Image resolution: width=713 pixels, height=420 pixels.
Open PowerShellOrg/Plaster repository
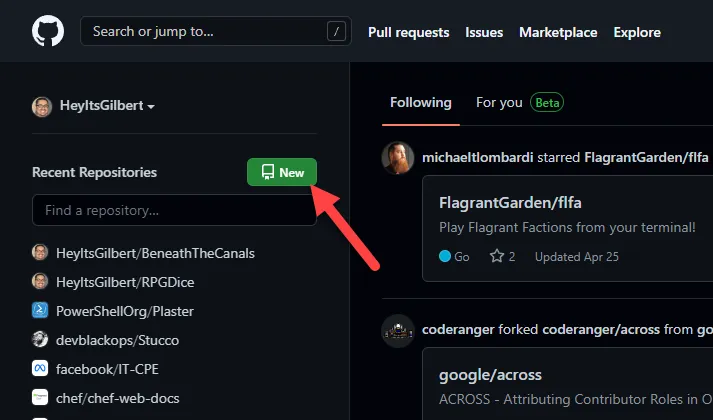click(x=125, y=311)
